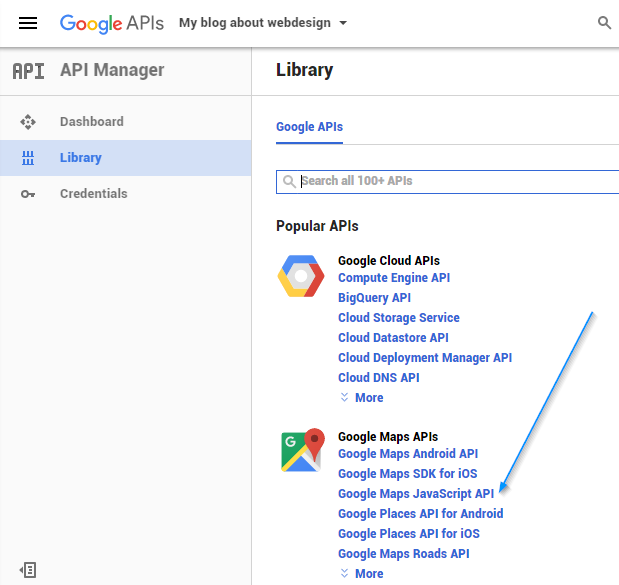Click the API Manager logo icon
The height and width of the screenshot is (585, 619).
pyautogui.click(x=28, y=71)
